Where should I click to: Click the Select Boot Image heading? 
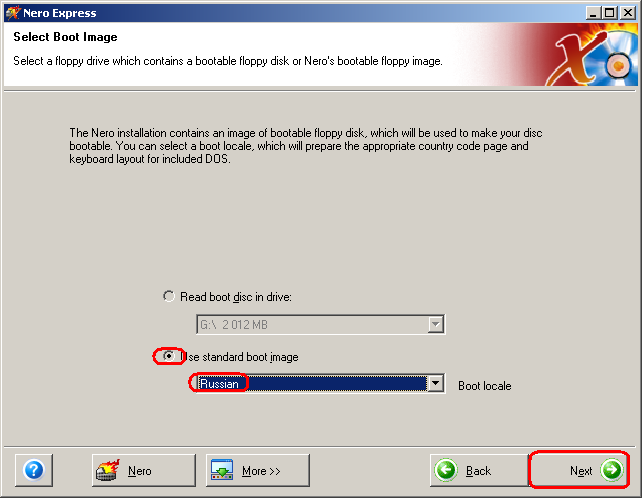[x=65, y=37]
